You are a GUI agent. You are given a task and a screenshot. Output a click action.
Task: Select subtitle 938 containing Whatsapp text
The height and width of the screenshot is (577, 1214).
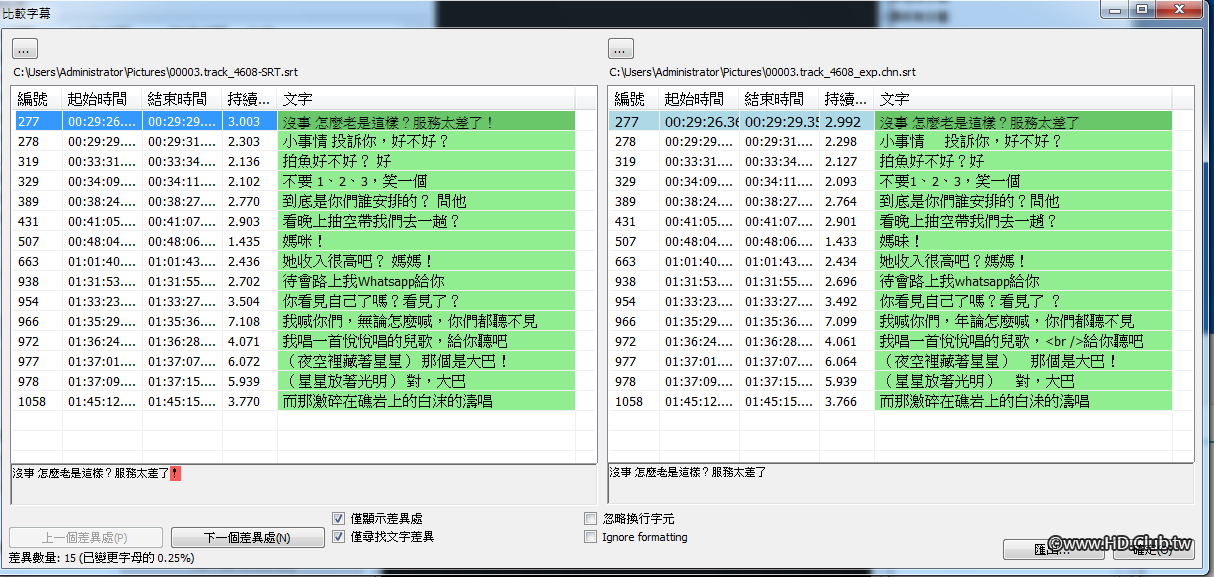[x=300, y=280]
